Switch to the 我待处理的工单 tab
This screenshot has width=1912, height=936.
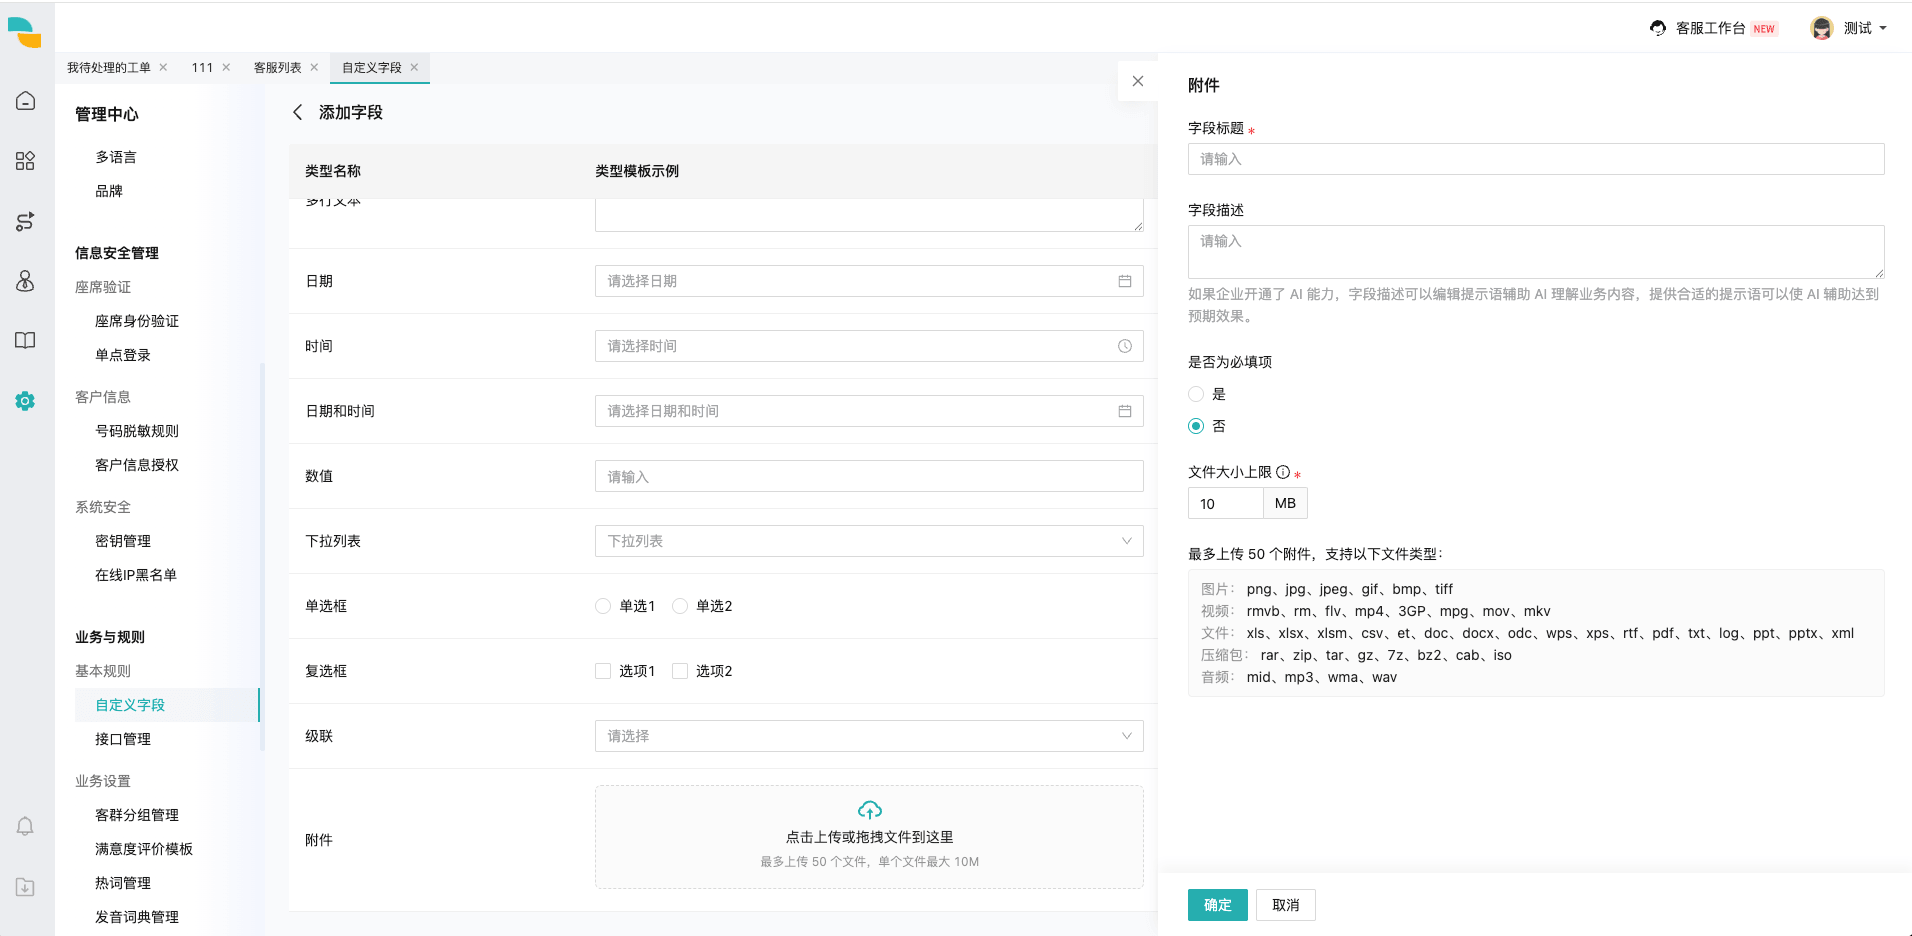tap(109, 67)
